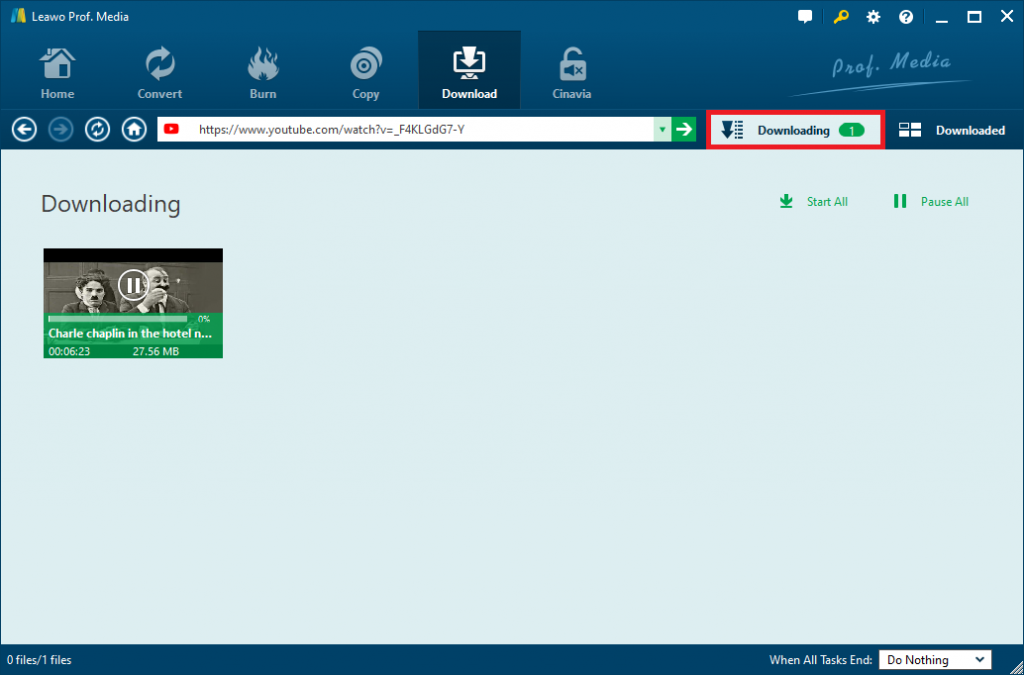Refresh the current page
The image size is (1024, 675).
[x=97, y=130]
